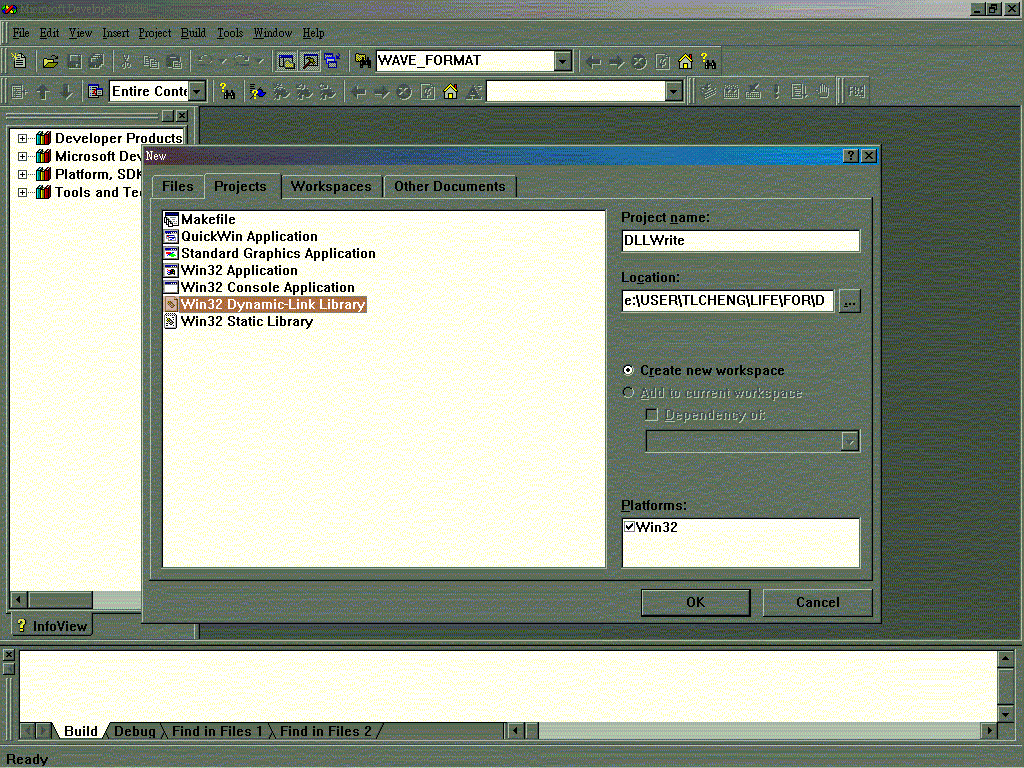Switch to the Debug output tab
The image size is (1024, 768).
(135, 731)
